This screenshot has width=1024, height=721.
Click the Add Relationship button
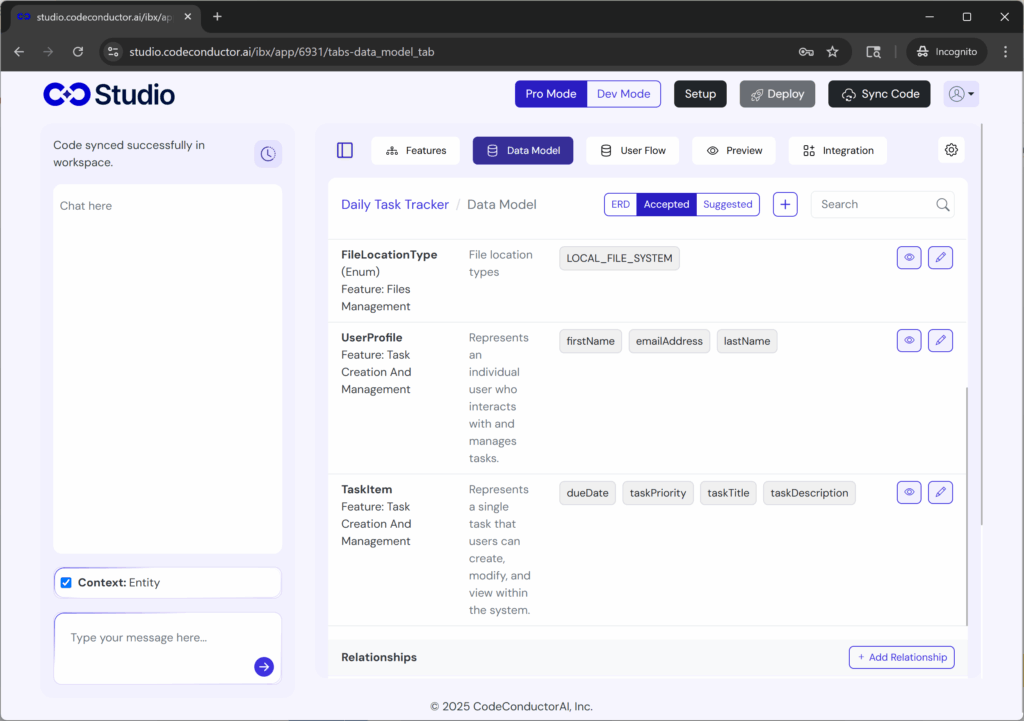pyautogui.click(x=901, y=657)
